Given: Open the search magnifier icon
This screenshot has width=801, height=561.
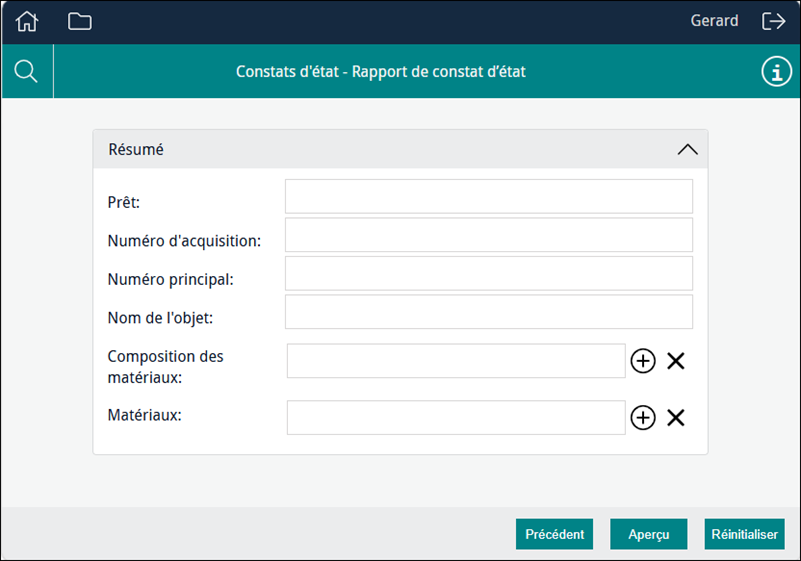Looking at the screenshot, I should point(26,71).
